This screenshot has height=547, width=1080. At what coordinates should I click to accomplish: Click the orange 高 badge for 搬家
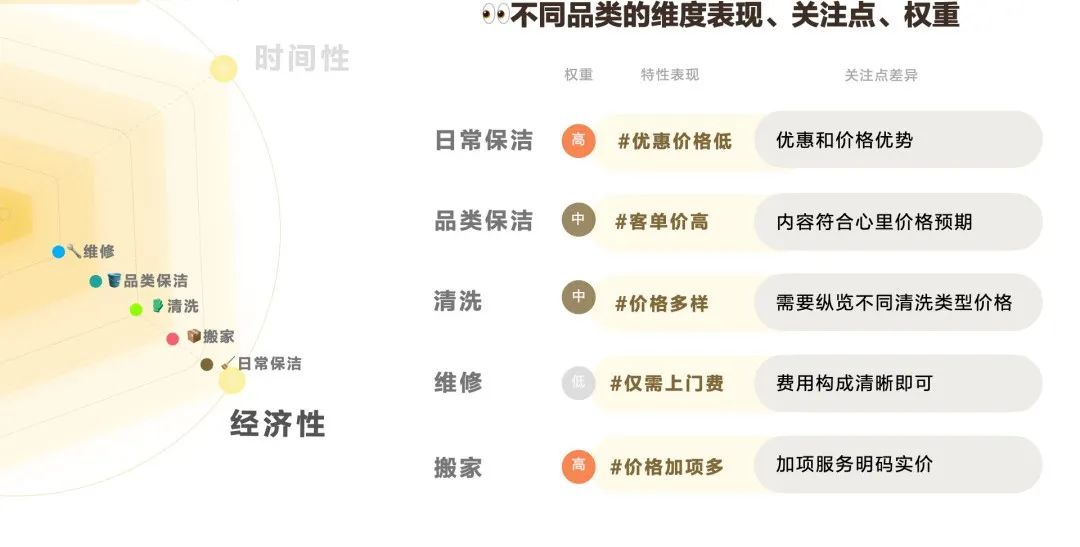[x=579, y=466]
